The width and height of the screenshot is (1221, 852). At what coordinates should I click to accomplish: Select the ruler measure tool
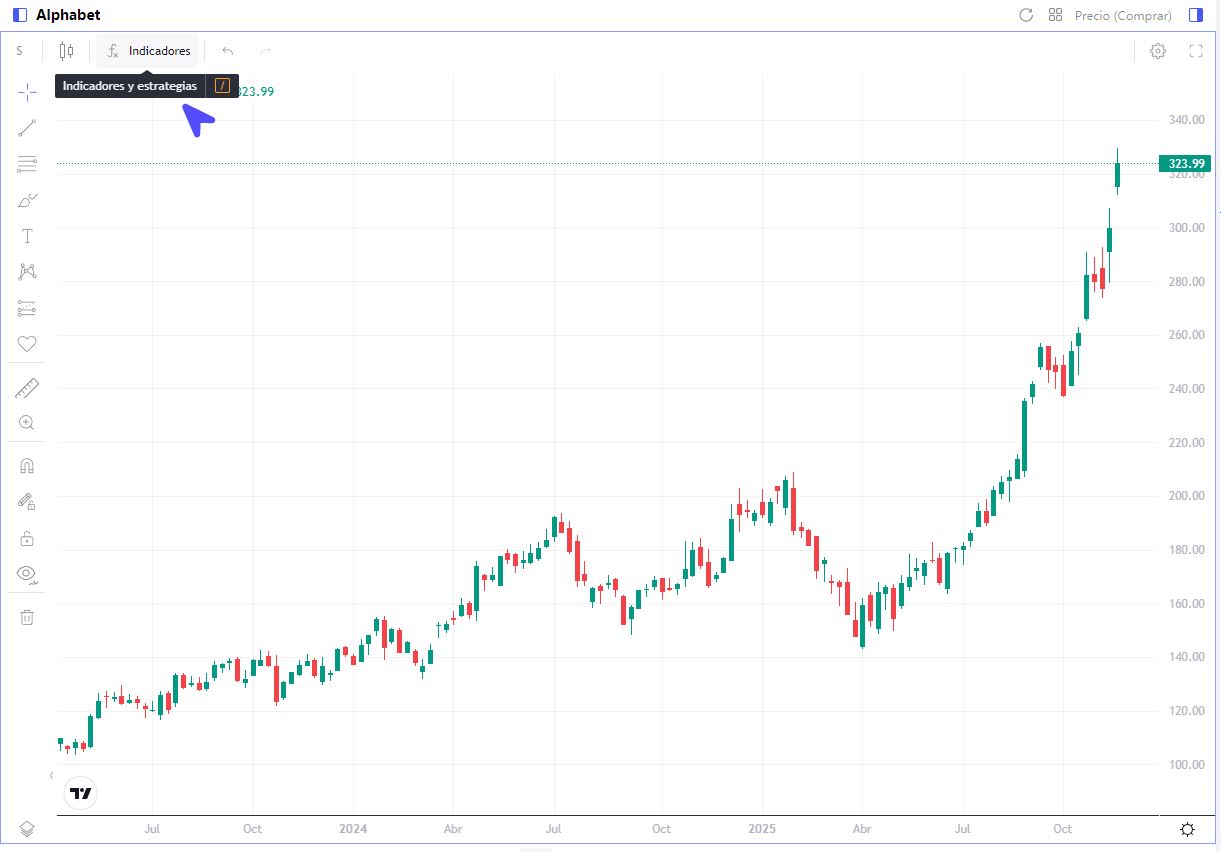click(27, 389)
